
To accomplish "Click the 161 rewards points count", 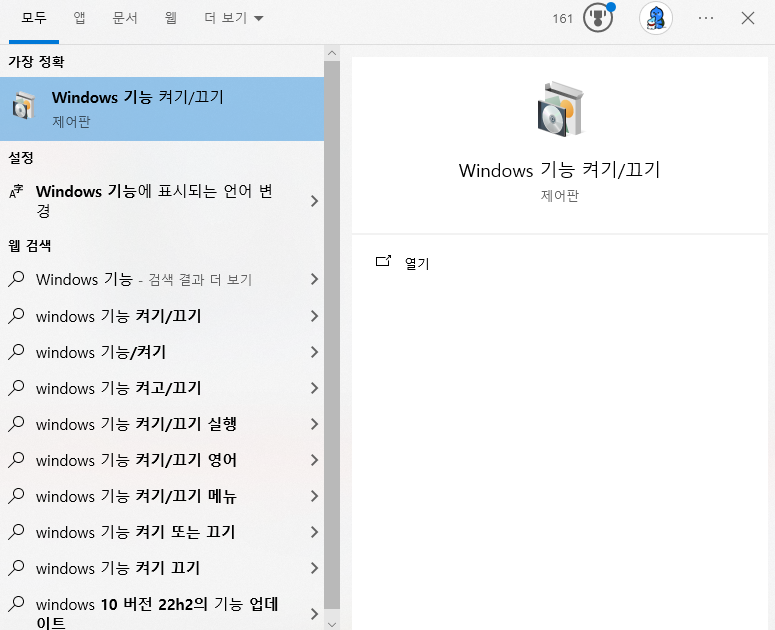I will pyautogui.click(x=562, y=19).
